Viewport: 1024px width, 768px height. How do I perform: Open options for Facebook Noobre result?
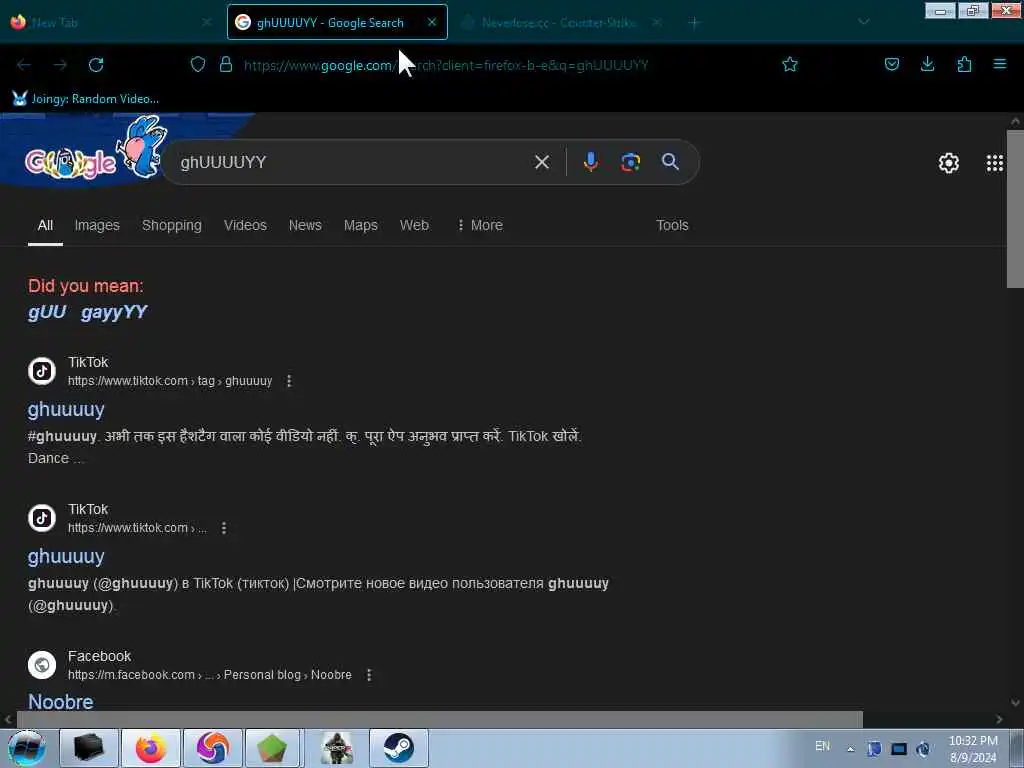click(x=369, y=675)
